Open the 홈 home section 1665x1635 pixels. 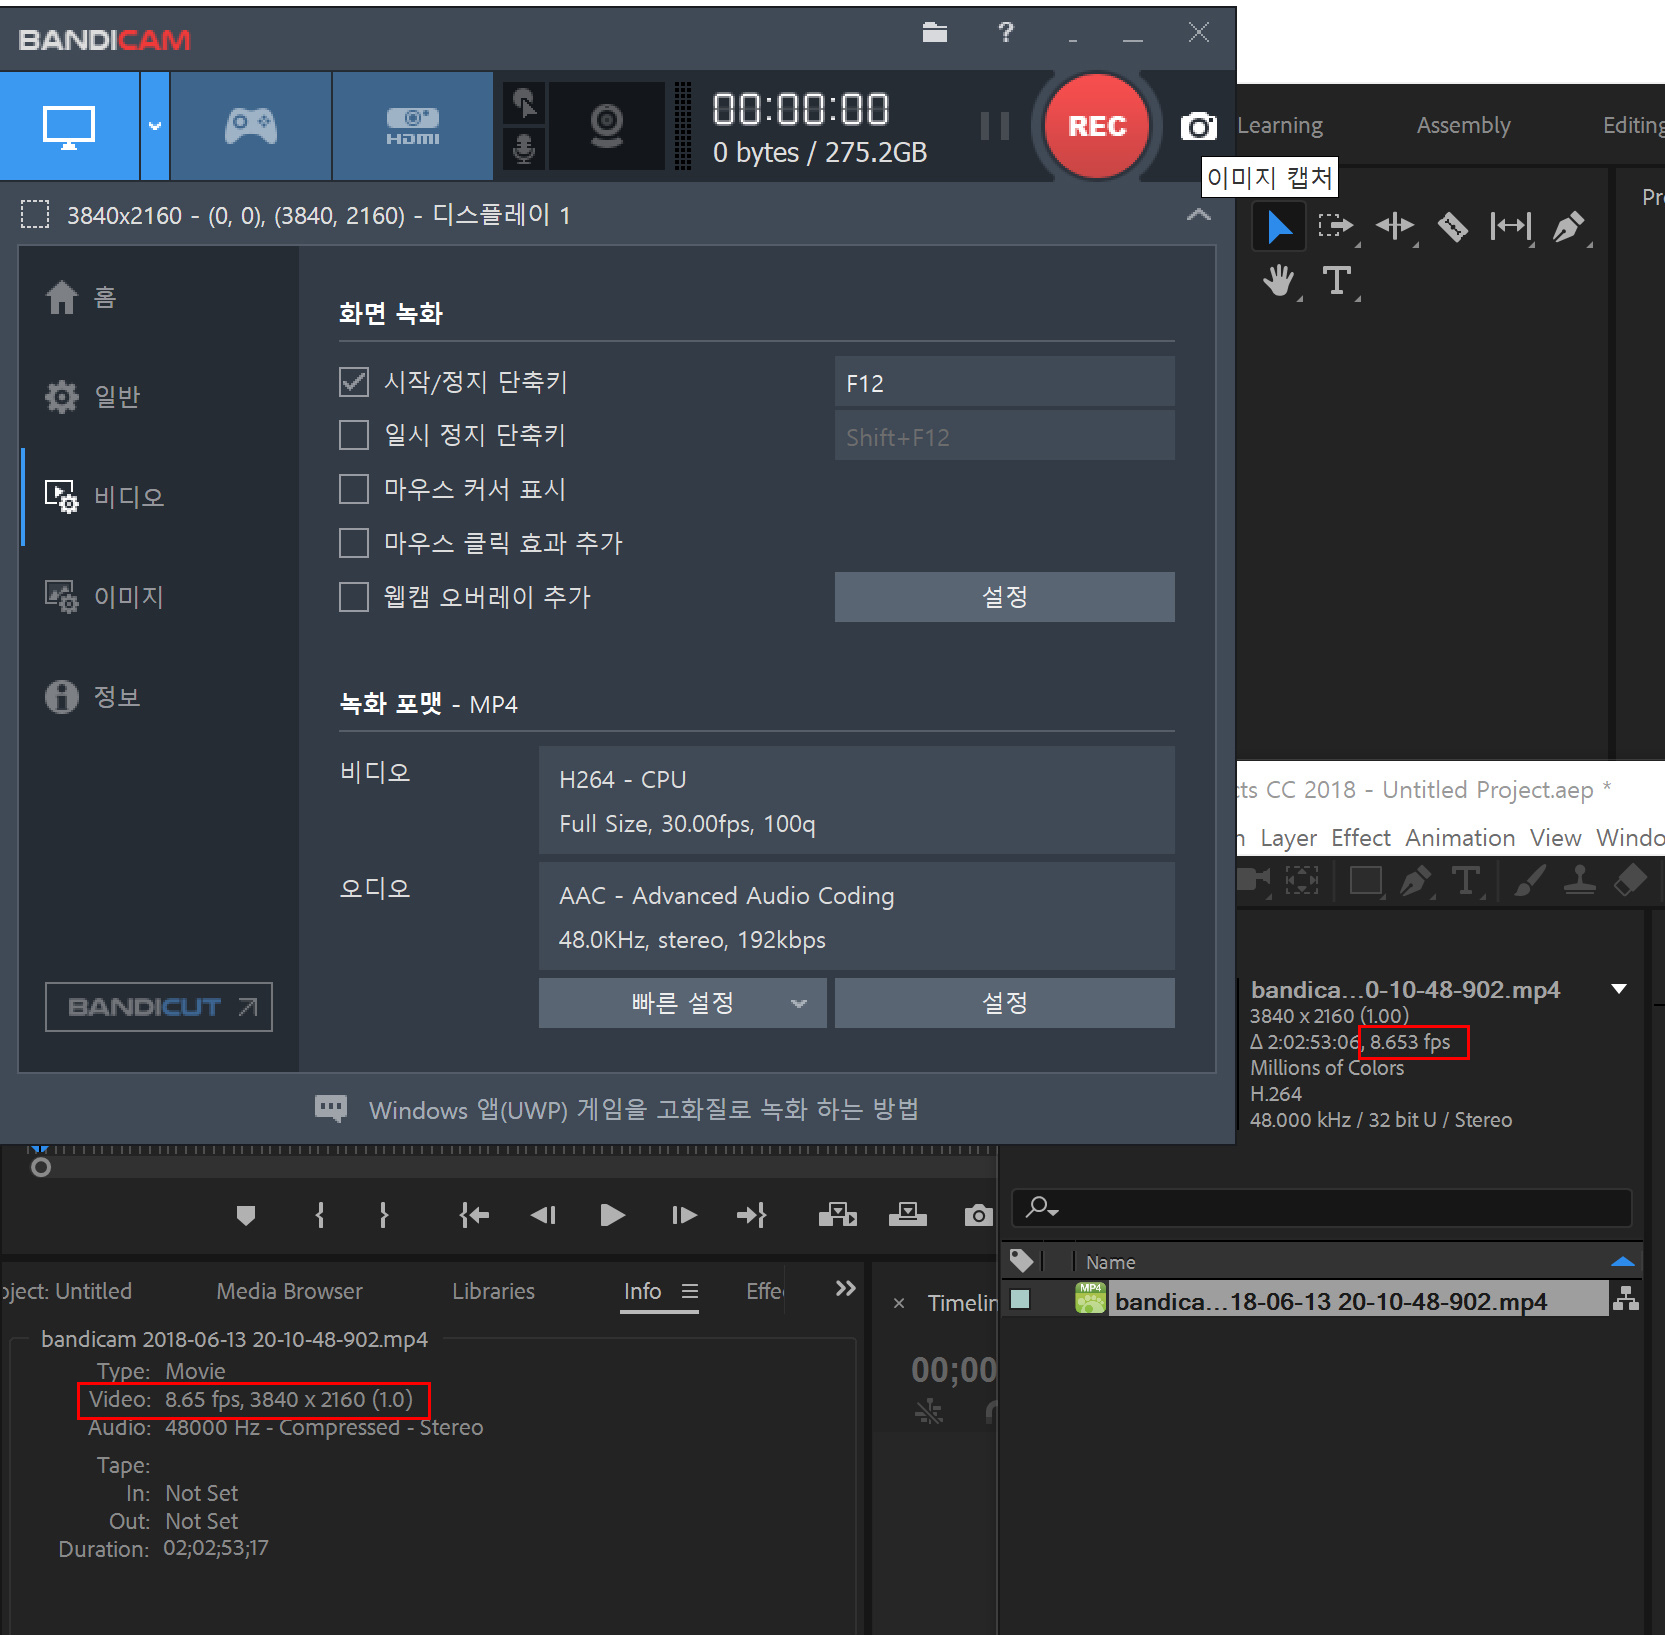(81, 298)
